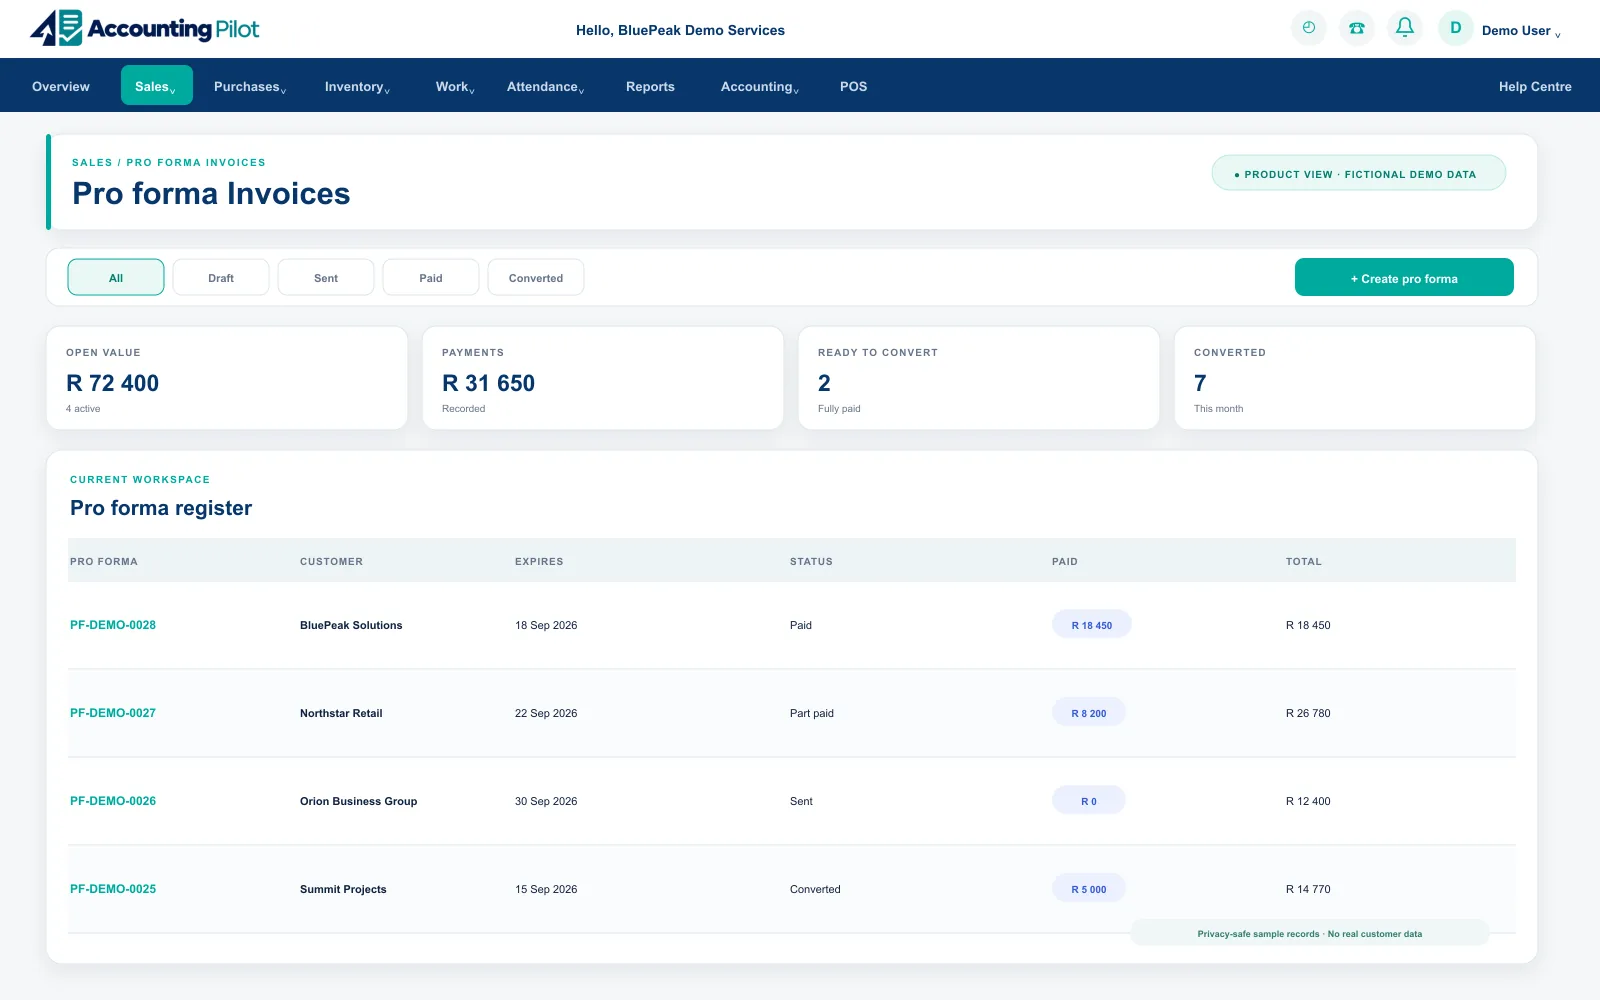Viewport: 1600px width, 1000px height.
Task: Click the Expires column header
Action: tap(539, 561)
